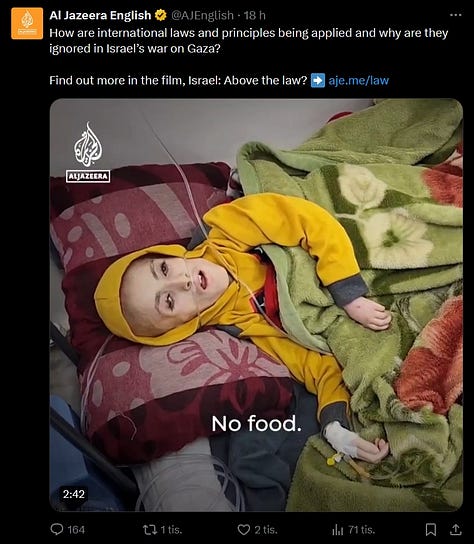
Task: Click the Al Jazeera watermark logo in video
Action: (x=88, y=152)
